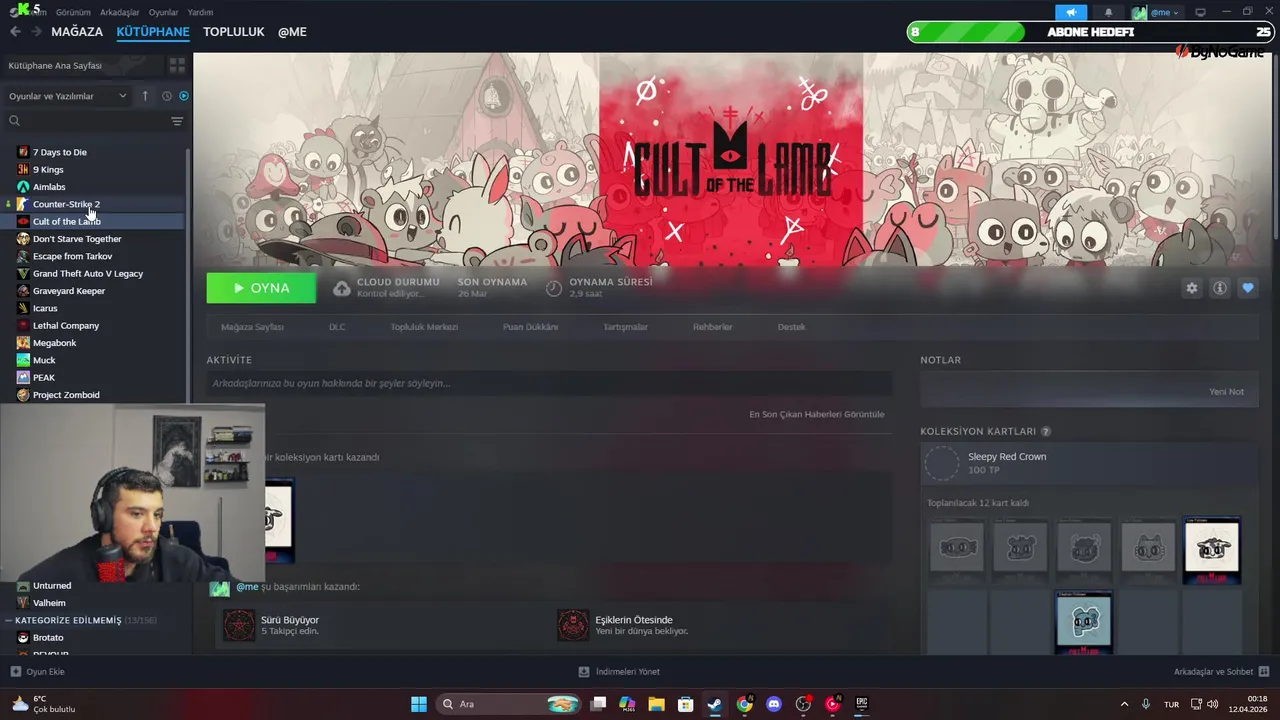Open the DLC page link
The height and width of the screenshot is (720, 1280).
(x=337, y=327)
